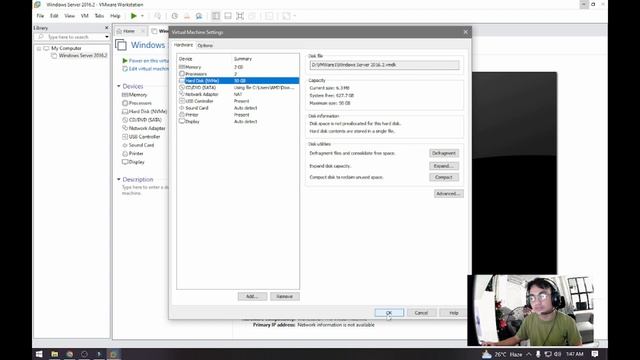The width and height of the screenshot is (640, 360).
Task: Click Help in the settings dialog
Action: coord(453,313)
